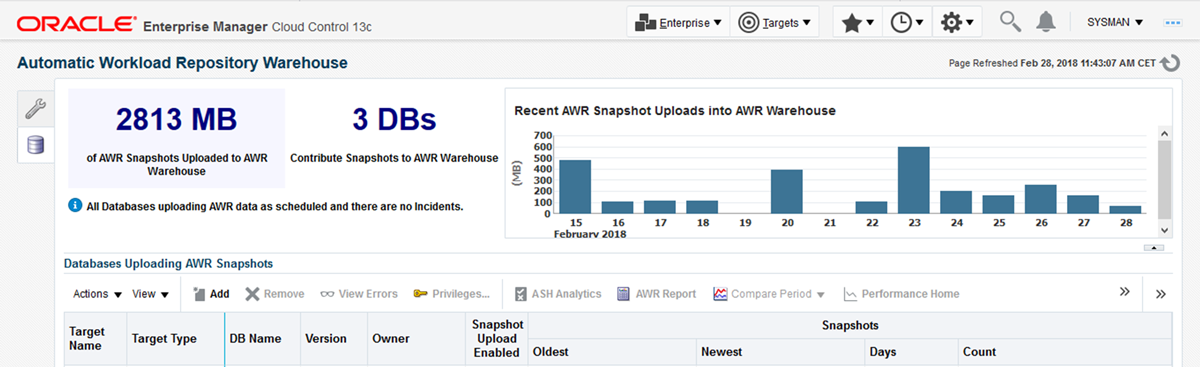Click the 2813 MB summary tile
The height and width of the screenshot is (367, 1200).
coord(176,138)
